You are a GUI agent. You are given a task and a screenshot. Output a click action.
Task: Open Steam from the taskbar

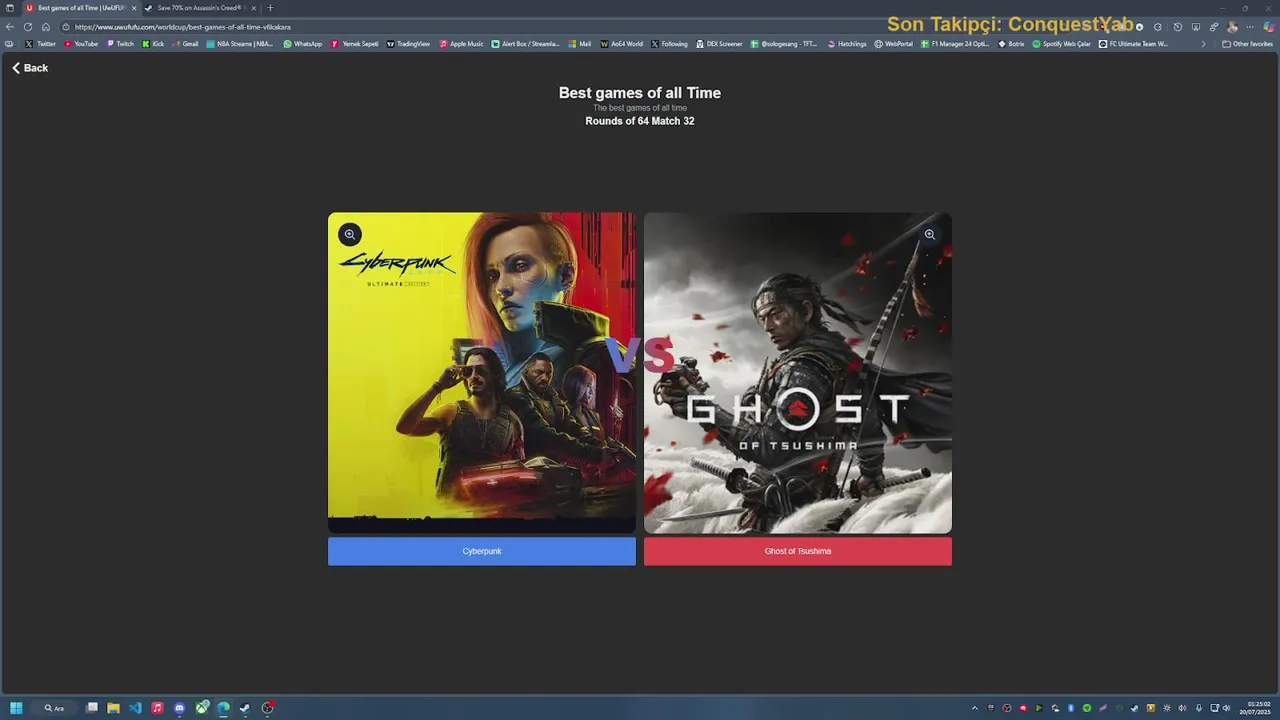coord(245,708)
